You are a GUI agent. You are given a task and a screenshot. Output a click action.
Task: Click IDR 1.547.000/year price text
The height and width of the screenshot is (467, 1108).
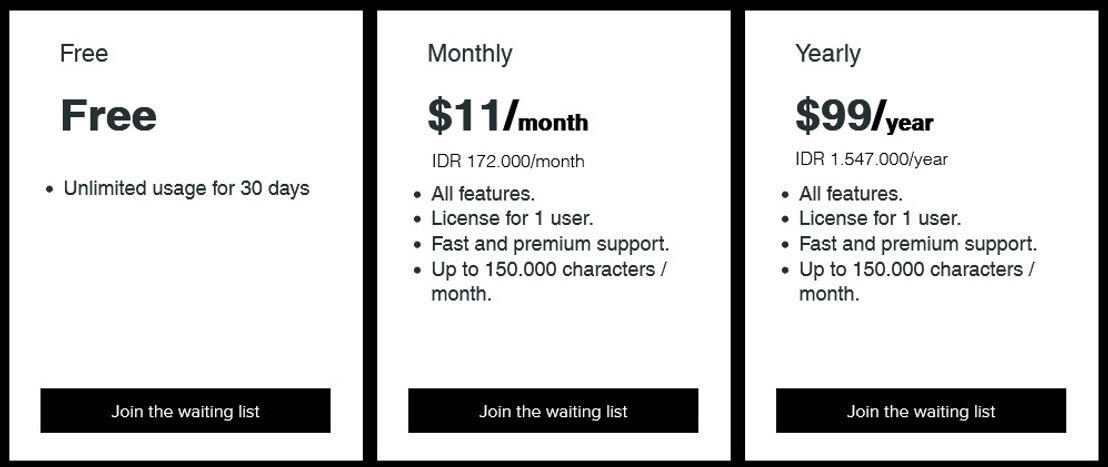tap(871, 159)
